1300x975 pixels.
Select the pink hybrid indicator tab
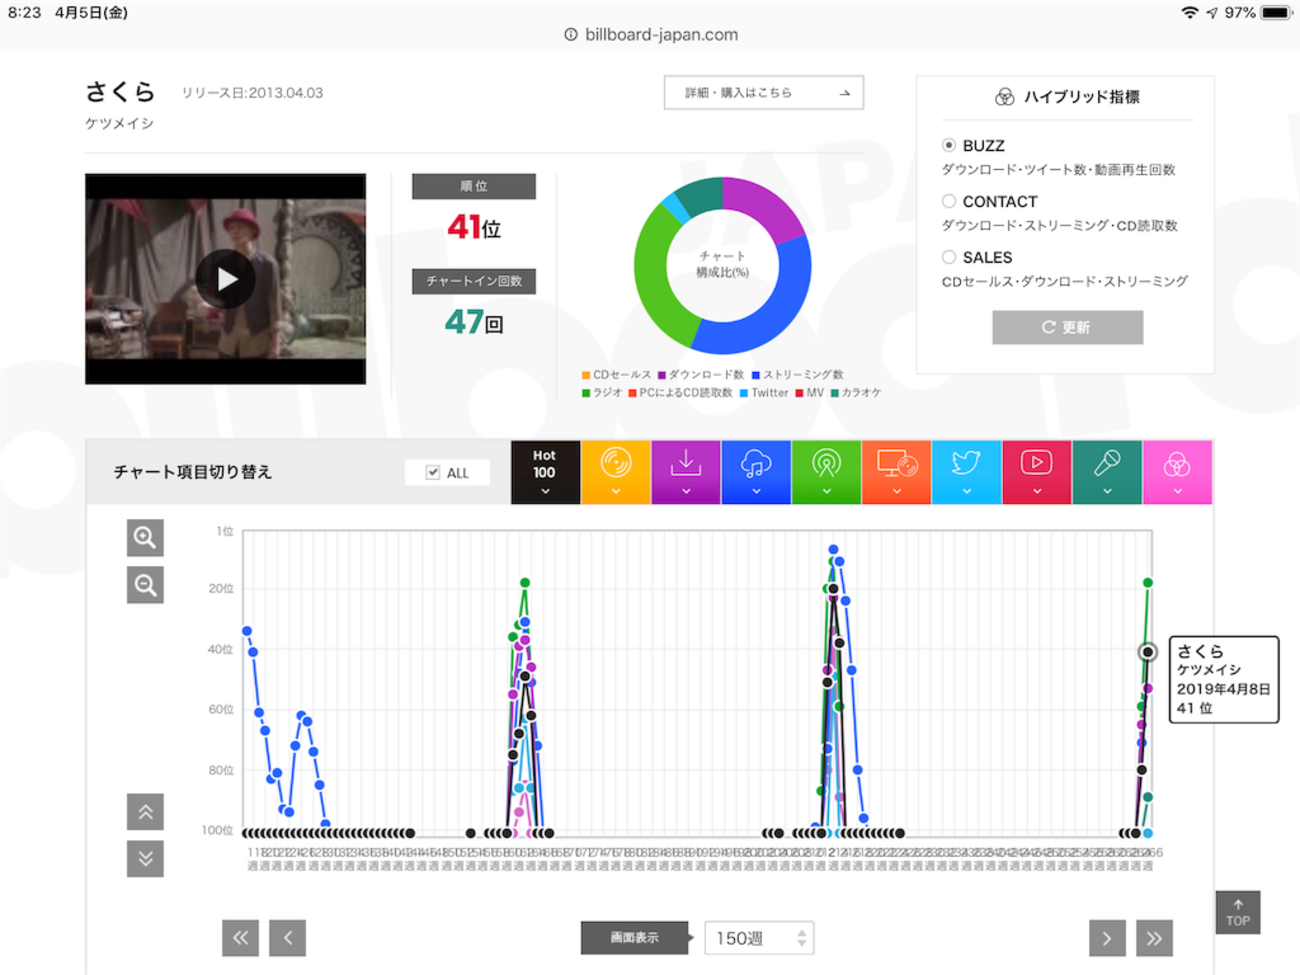pyautogui.click(x=1177, y=472)
